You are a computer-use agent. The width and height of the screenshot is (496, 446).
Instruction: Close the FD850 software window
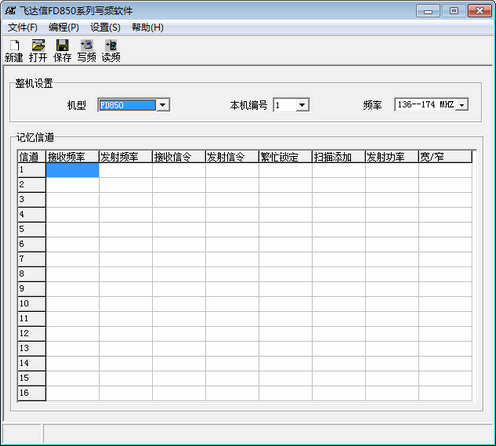(479, 11)
